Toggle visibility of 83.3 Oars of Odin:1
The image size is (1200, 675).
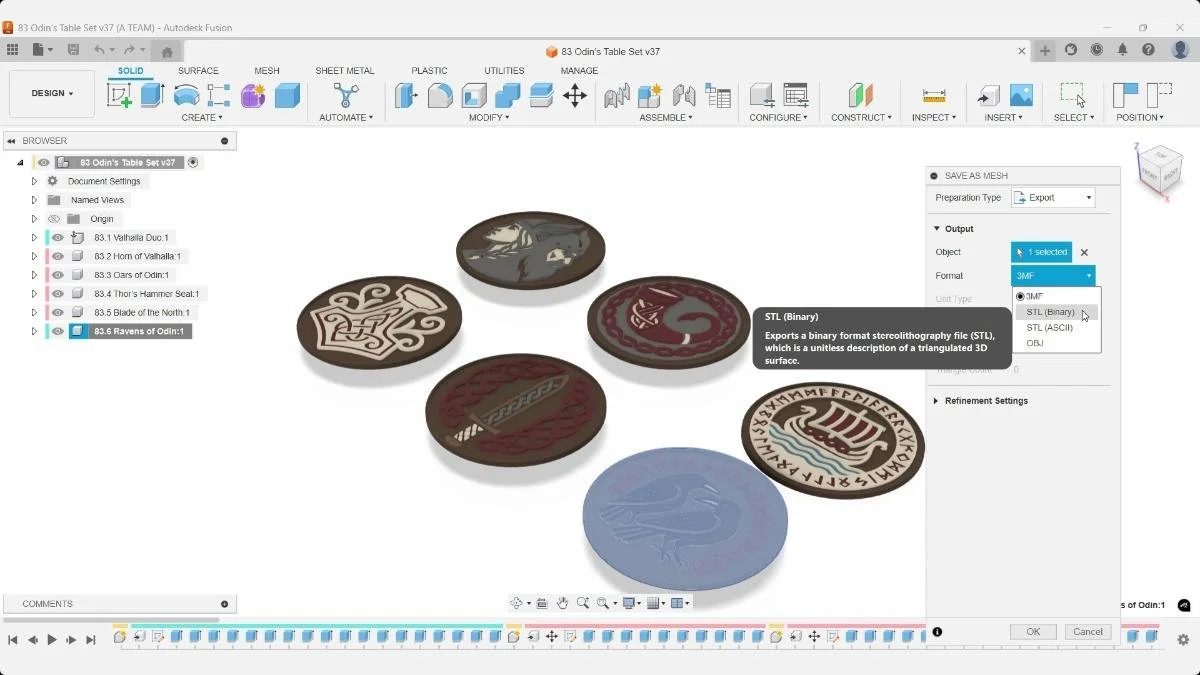coord(58,275)
